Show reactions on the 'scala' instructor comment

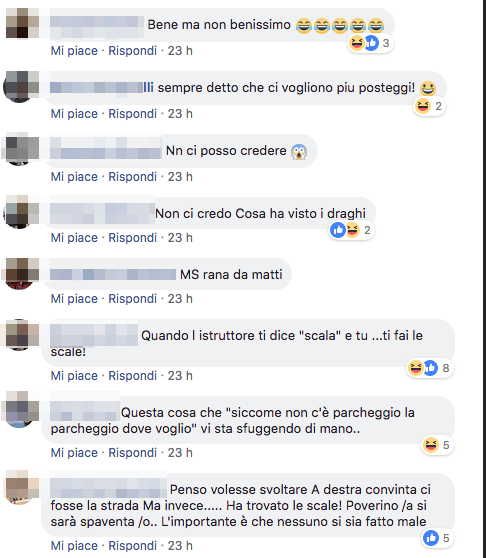430,368
